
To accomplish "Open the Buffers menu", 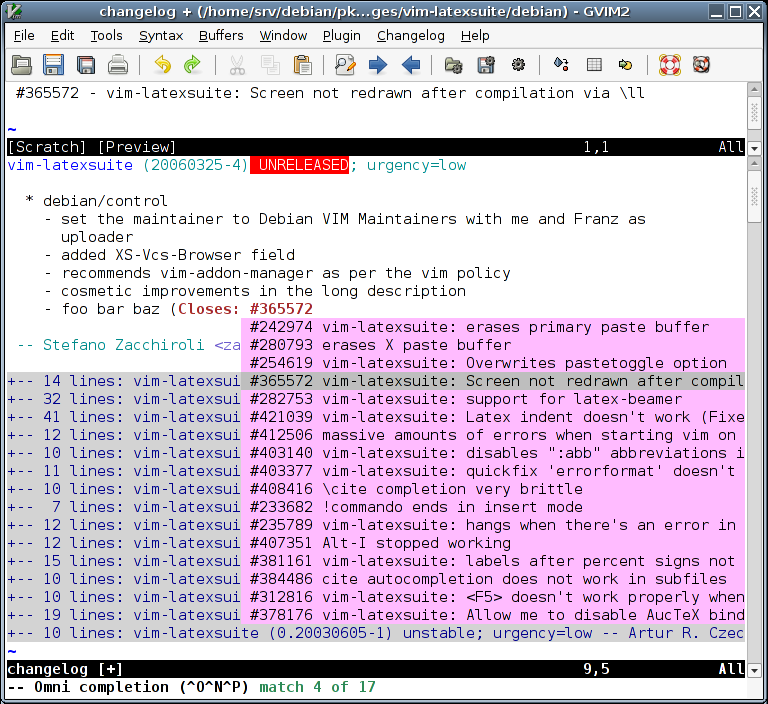I will [x=221, y=36].
